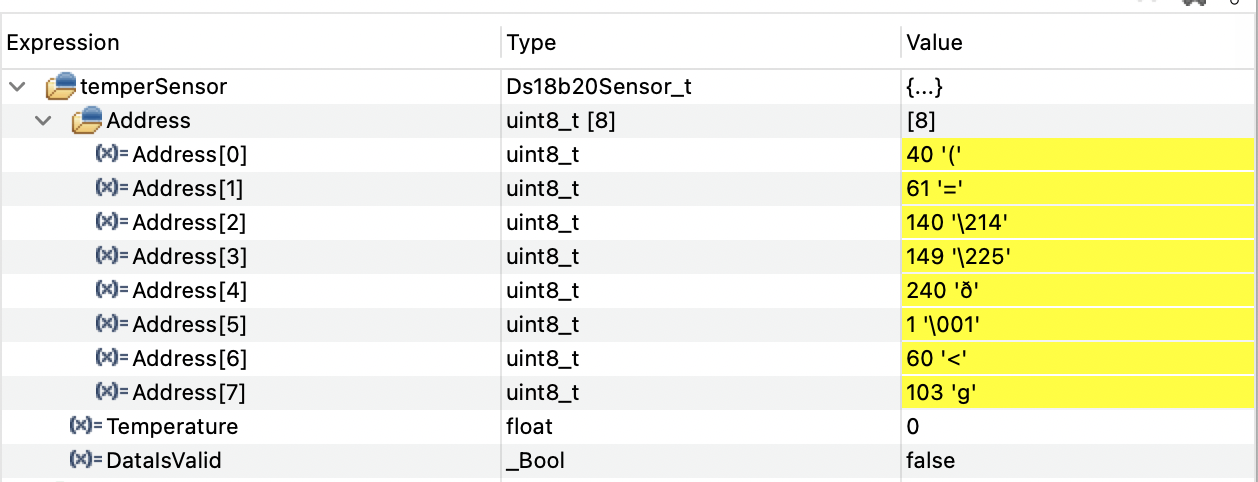Viewport: 1258px width, 482px height.
Task: Click the Address array folder icon
Action: click(x=88, y=120)
